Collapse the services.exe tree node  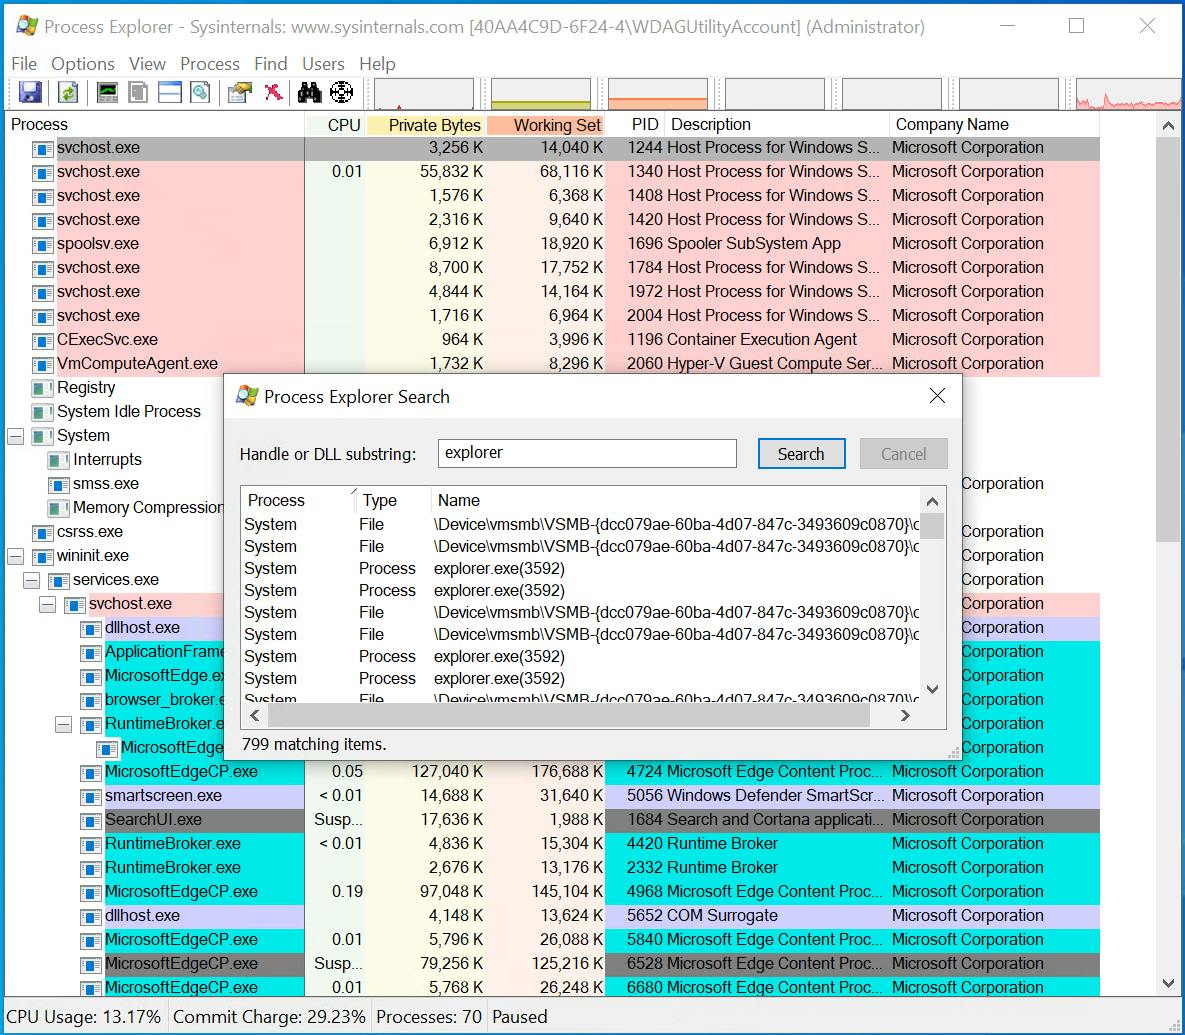[32, 580]
